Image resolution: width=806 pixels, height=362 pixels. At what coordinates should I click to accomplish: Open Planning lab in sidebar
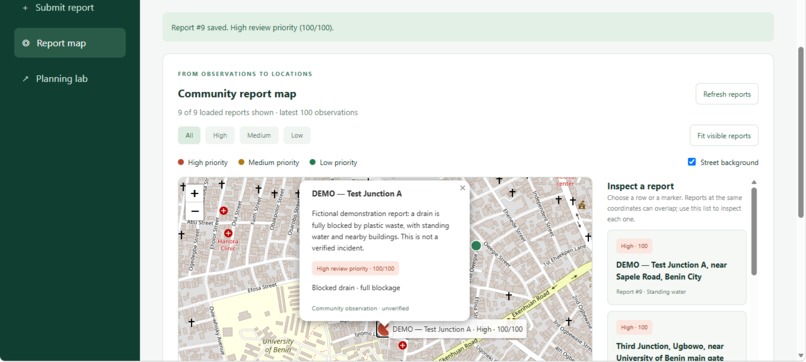(69, 79)
